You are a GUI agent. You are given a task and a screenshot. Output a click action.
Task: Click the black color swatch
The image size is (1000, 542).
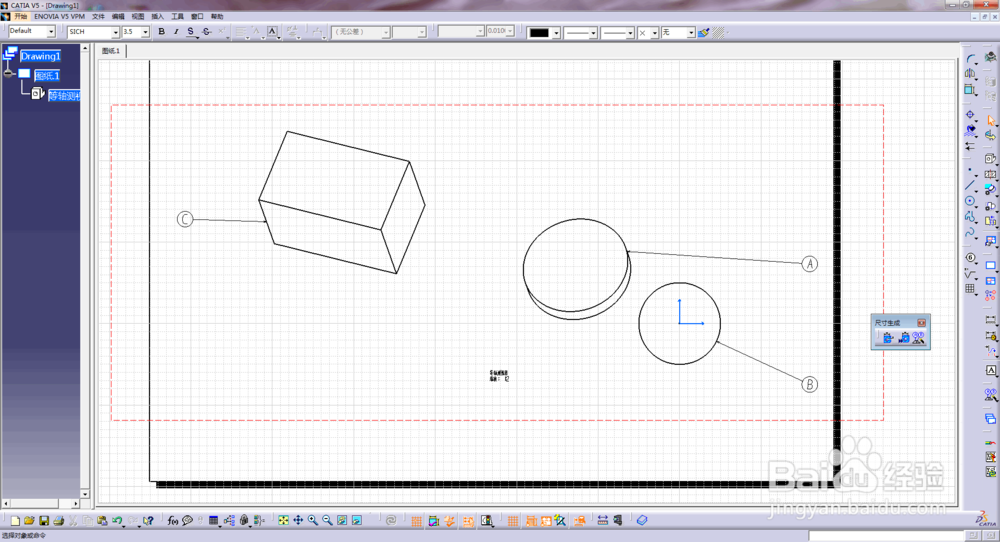(539, 33)
